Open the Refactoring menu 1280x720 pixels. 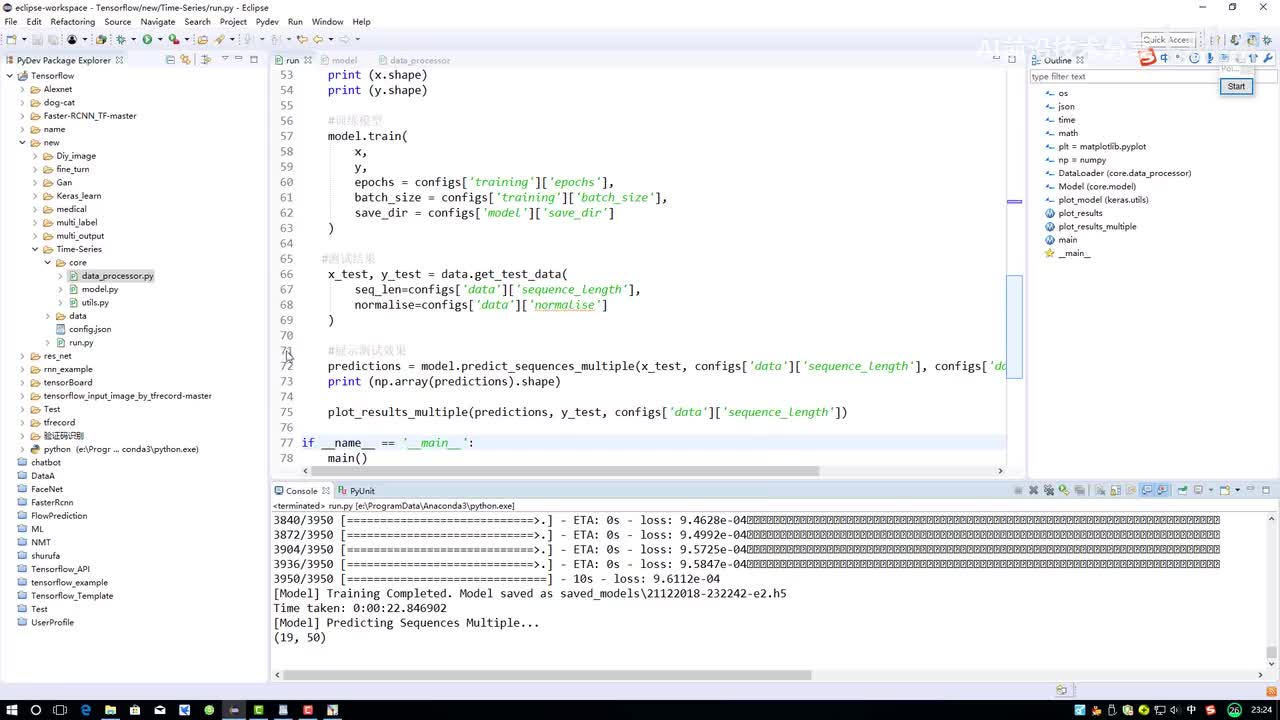point(73,21)
